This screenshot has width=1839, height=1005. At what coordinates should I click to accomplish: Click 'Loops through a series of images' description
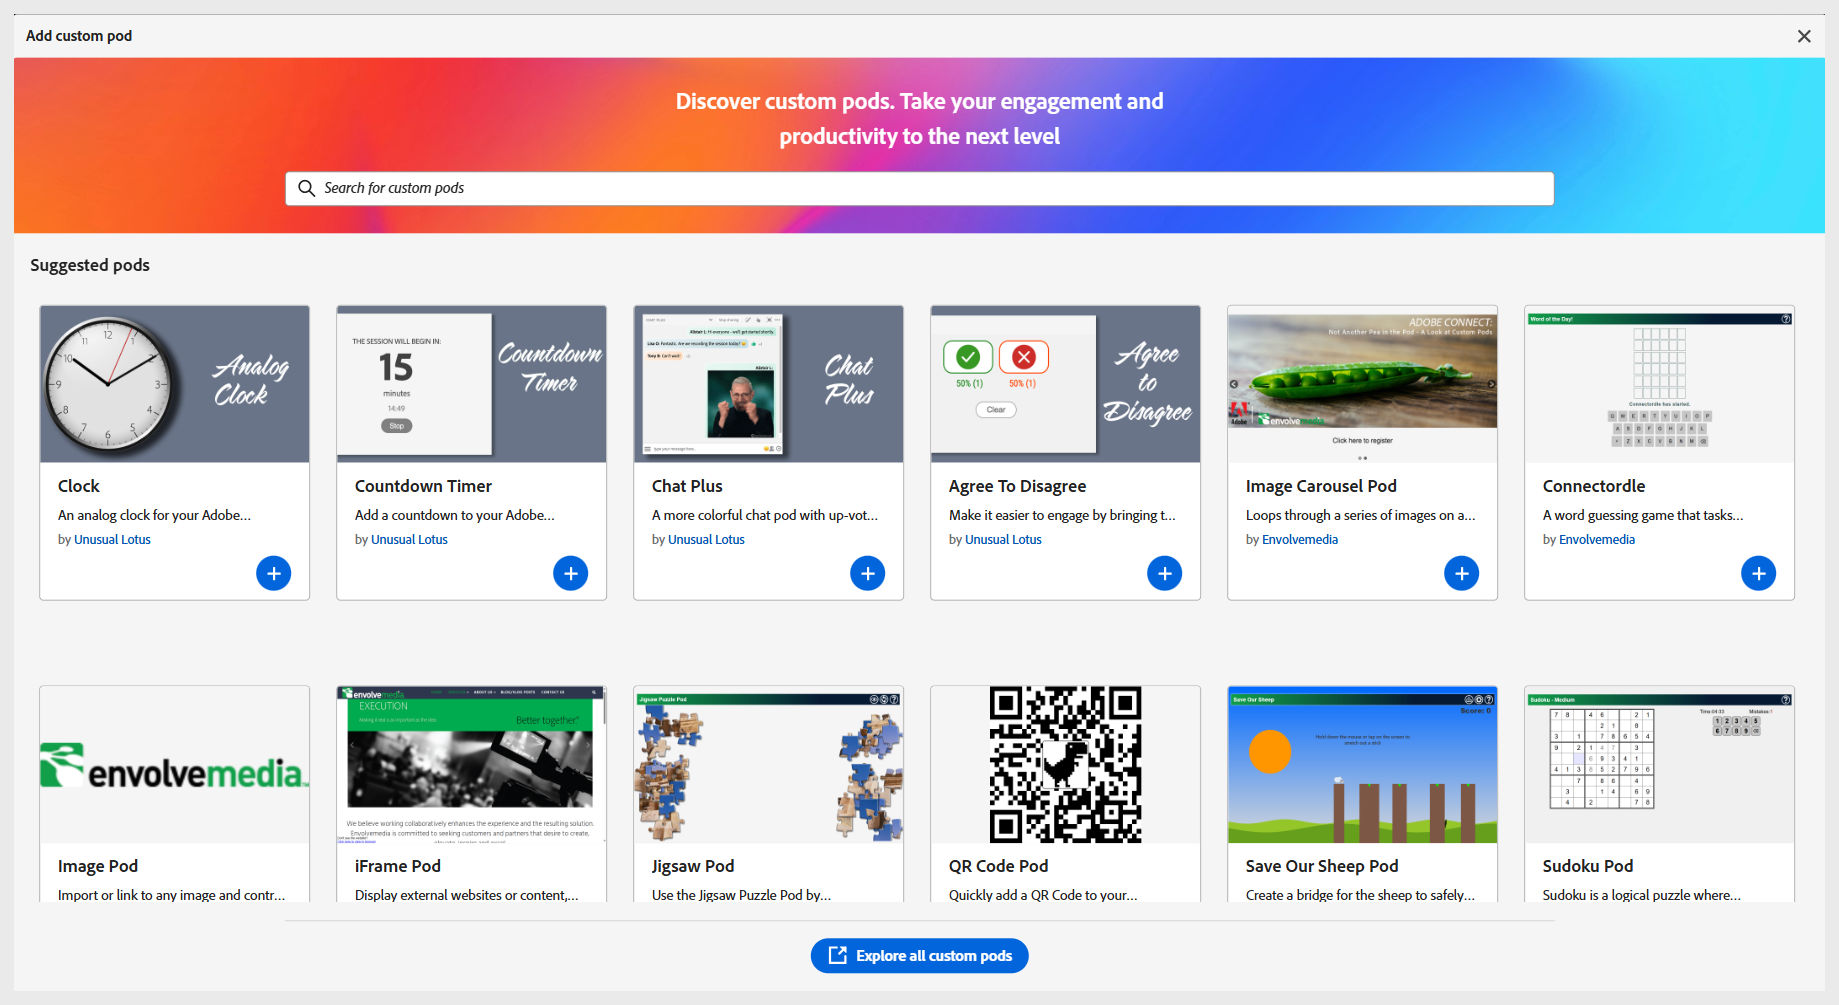[1360, 515]
